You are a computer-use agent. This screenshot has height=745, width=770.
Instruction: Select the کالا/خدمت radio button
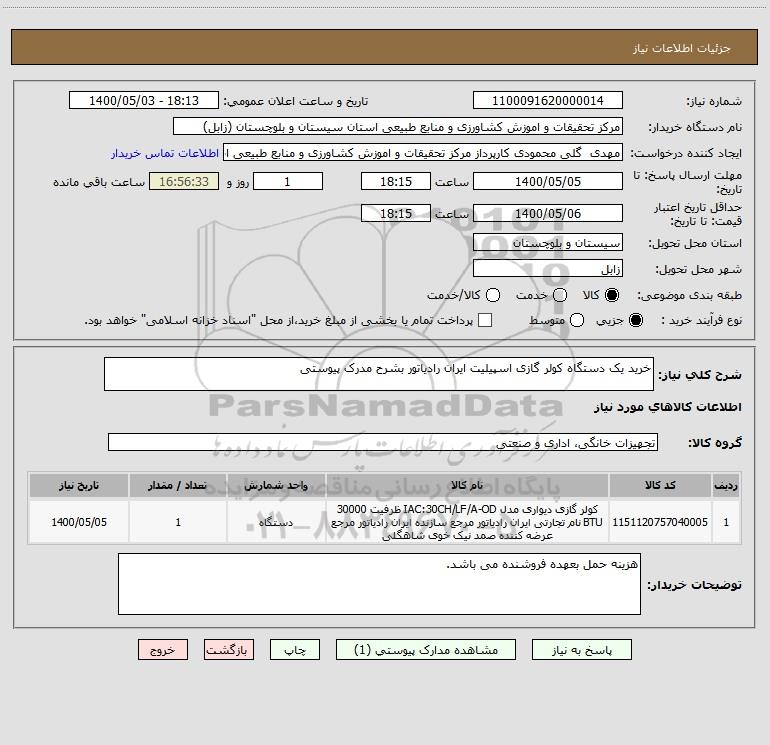[x=493, y=295]
